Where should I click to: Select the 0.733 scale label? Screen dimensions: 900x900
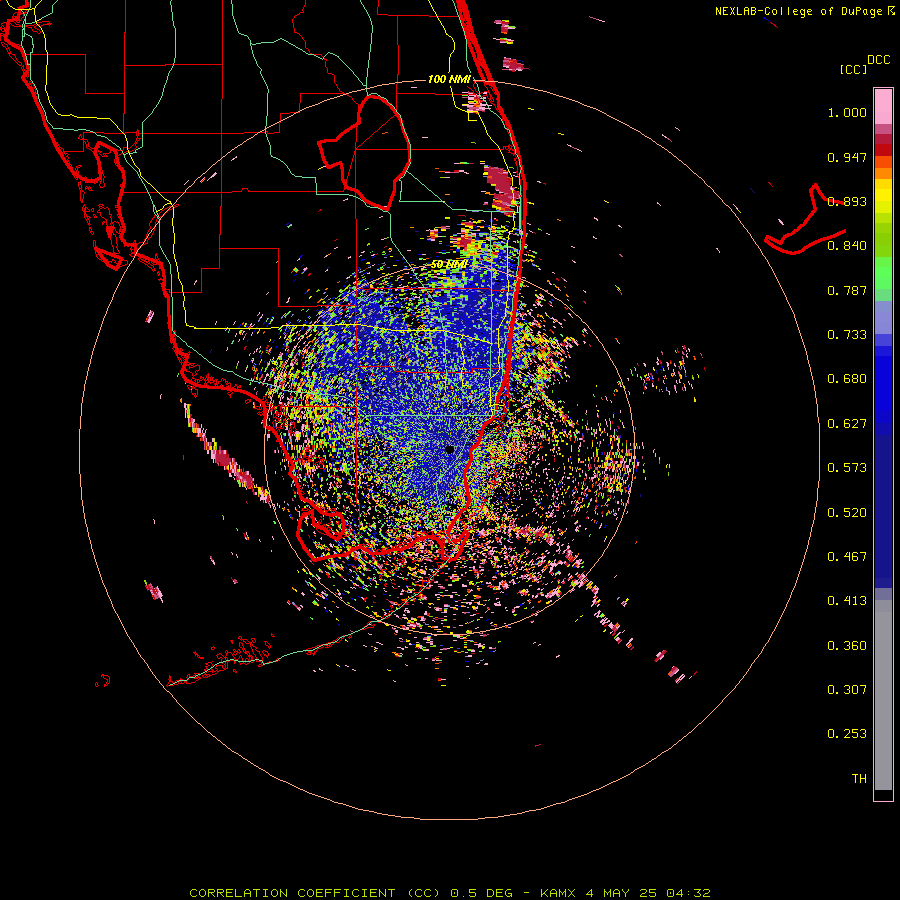847,335
